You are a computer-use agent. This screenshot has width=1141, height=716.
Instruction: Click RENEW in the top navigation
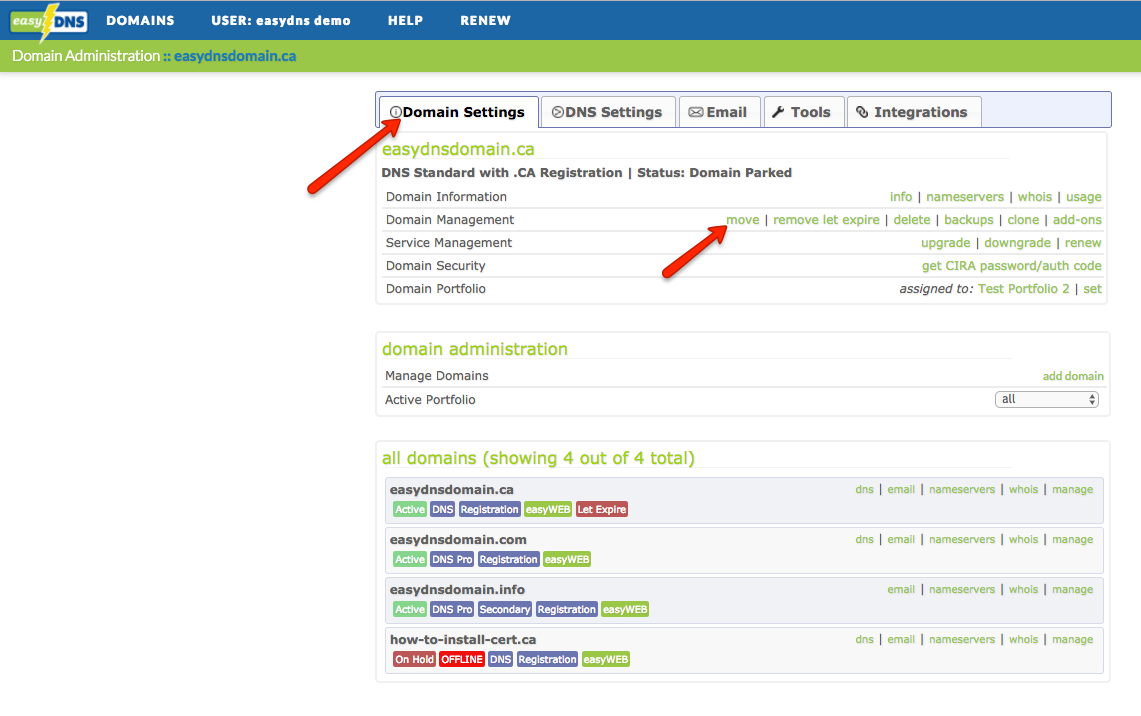click(485, 20)
